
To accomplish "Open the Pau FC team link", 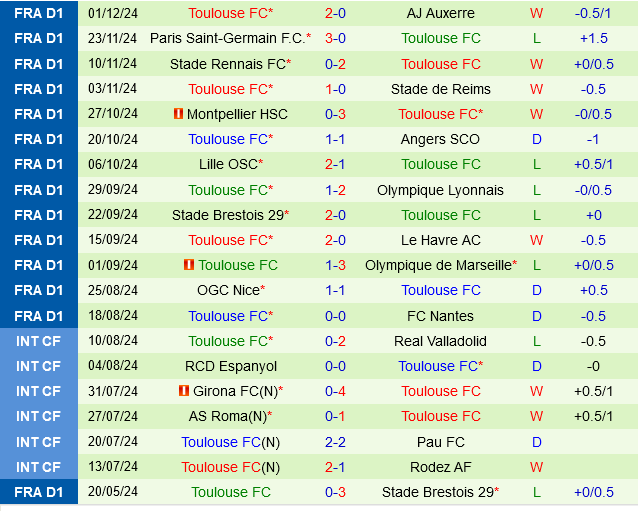I will point(441,441).
